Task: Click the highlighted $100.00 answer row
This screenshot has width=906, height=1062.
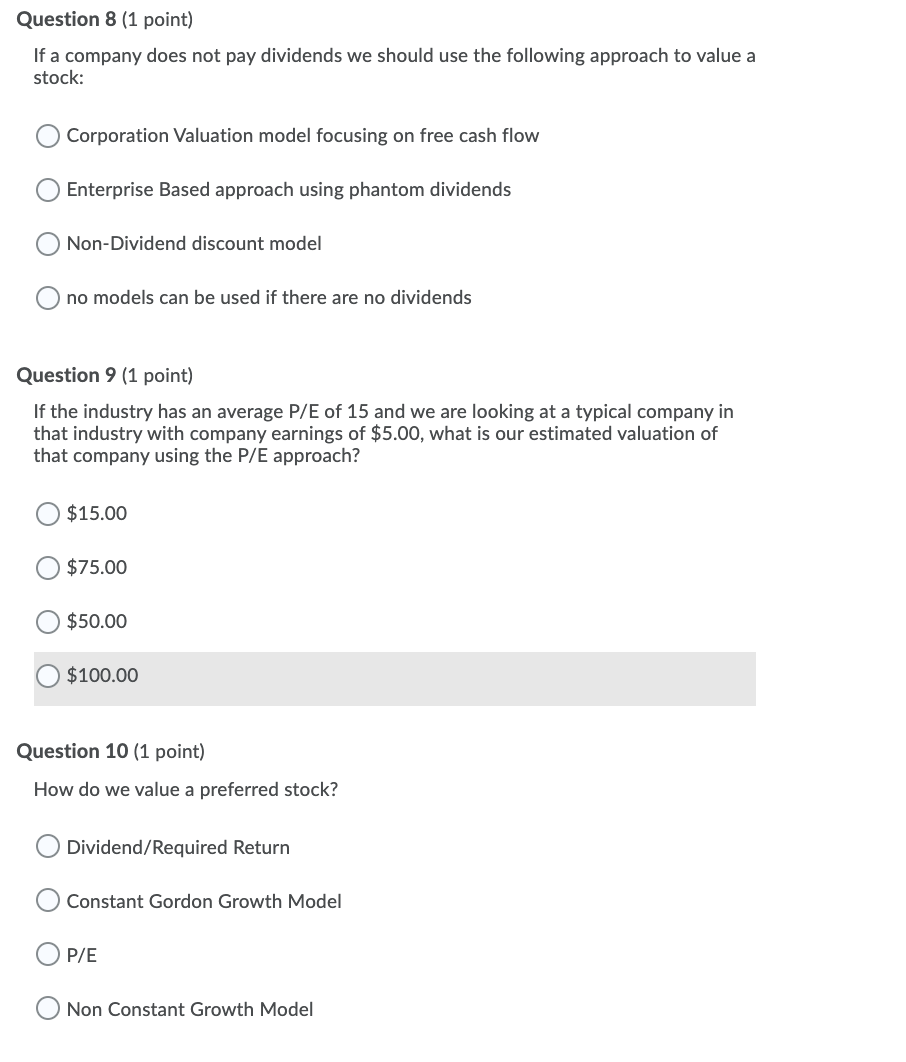Action: point(394,678)
